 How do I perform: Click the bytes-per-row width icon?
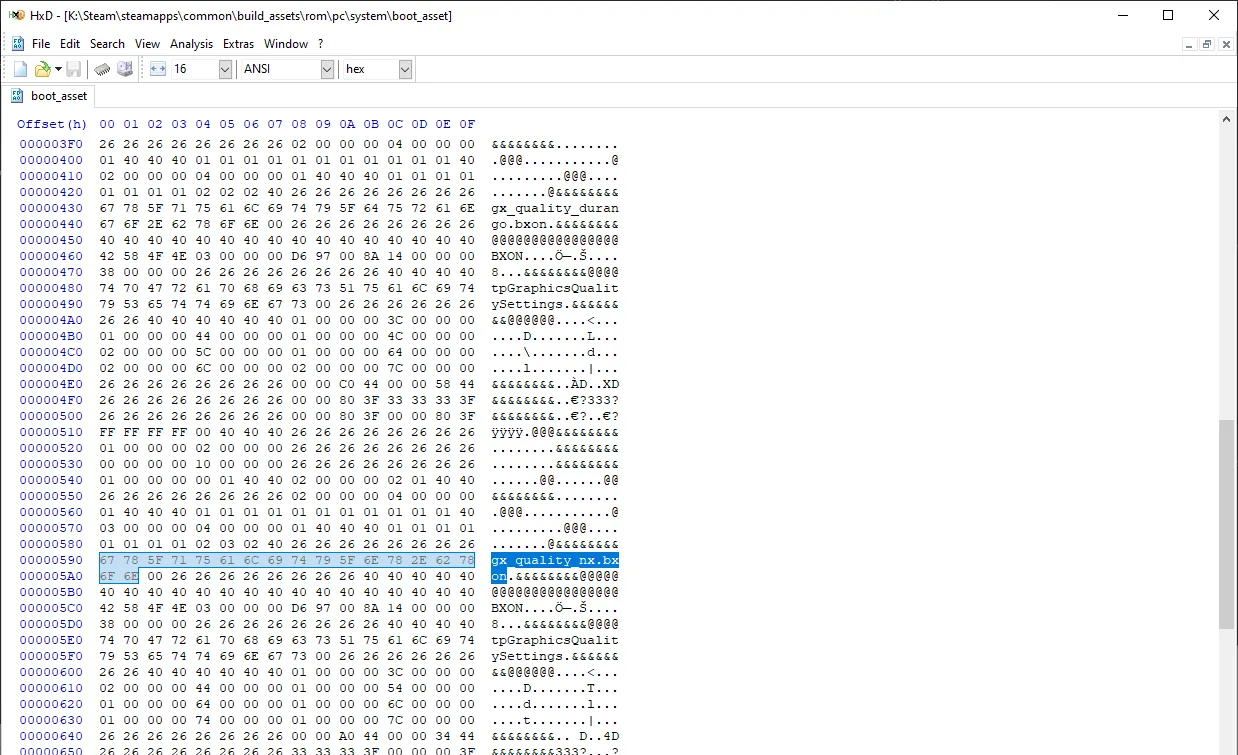coord(158,69)
